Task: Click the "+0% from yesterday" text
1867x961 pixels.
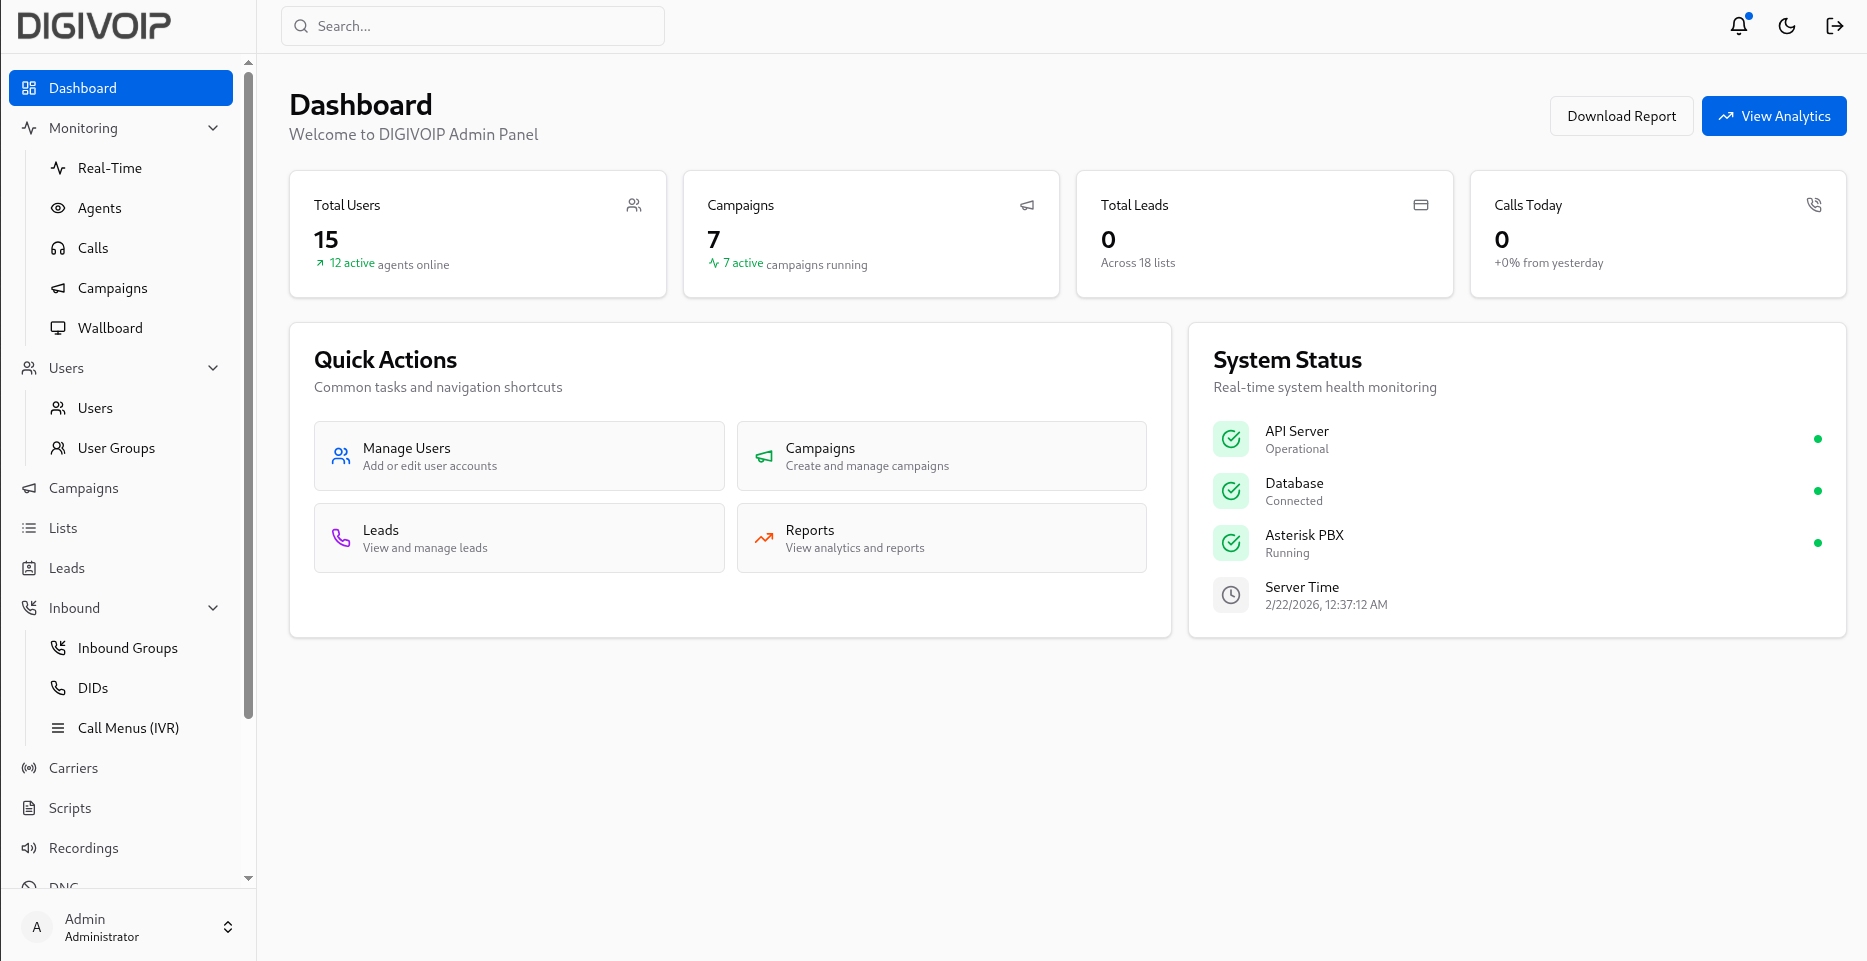Action: 1548,263
